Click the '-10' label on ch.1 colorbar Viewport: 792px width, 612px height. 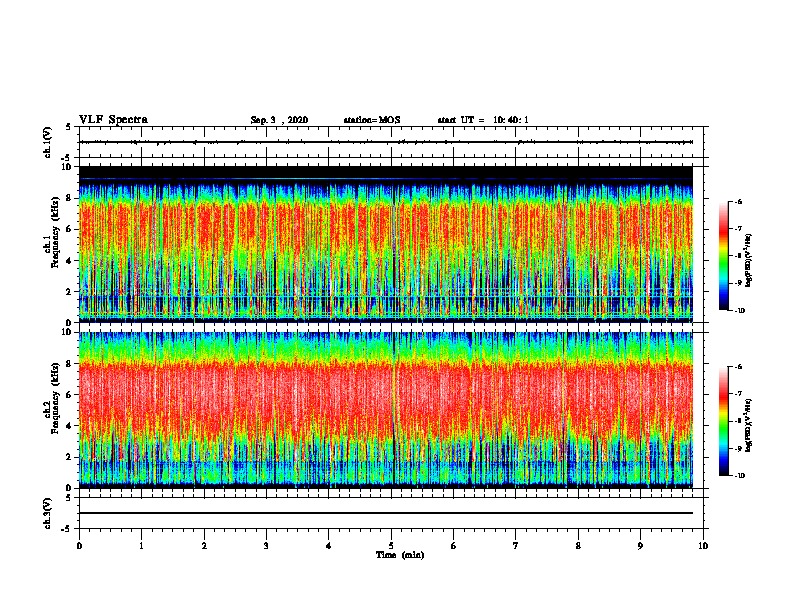tap(740, 311)
